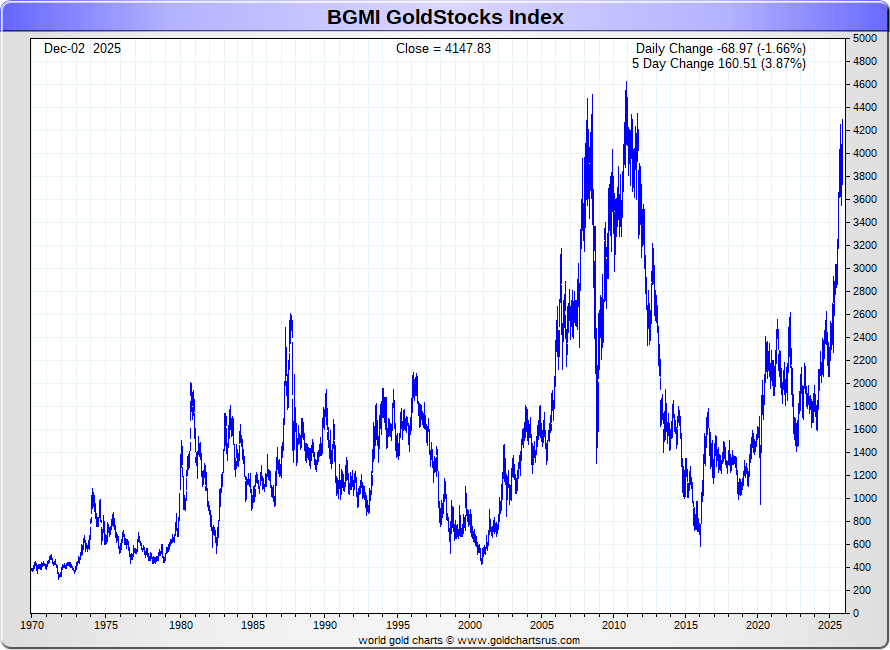Image resolution: width=890 pixels, height=650 pixels.
Task: Click the y-axis value 4000
Action: 864,153
